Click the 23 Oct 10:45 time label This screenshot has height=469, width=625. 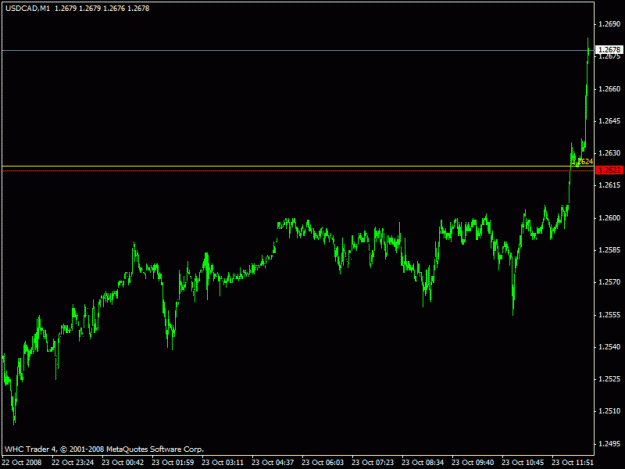523,463
